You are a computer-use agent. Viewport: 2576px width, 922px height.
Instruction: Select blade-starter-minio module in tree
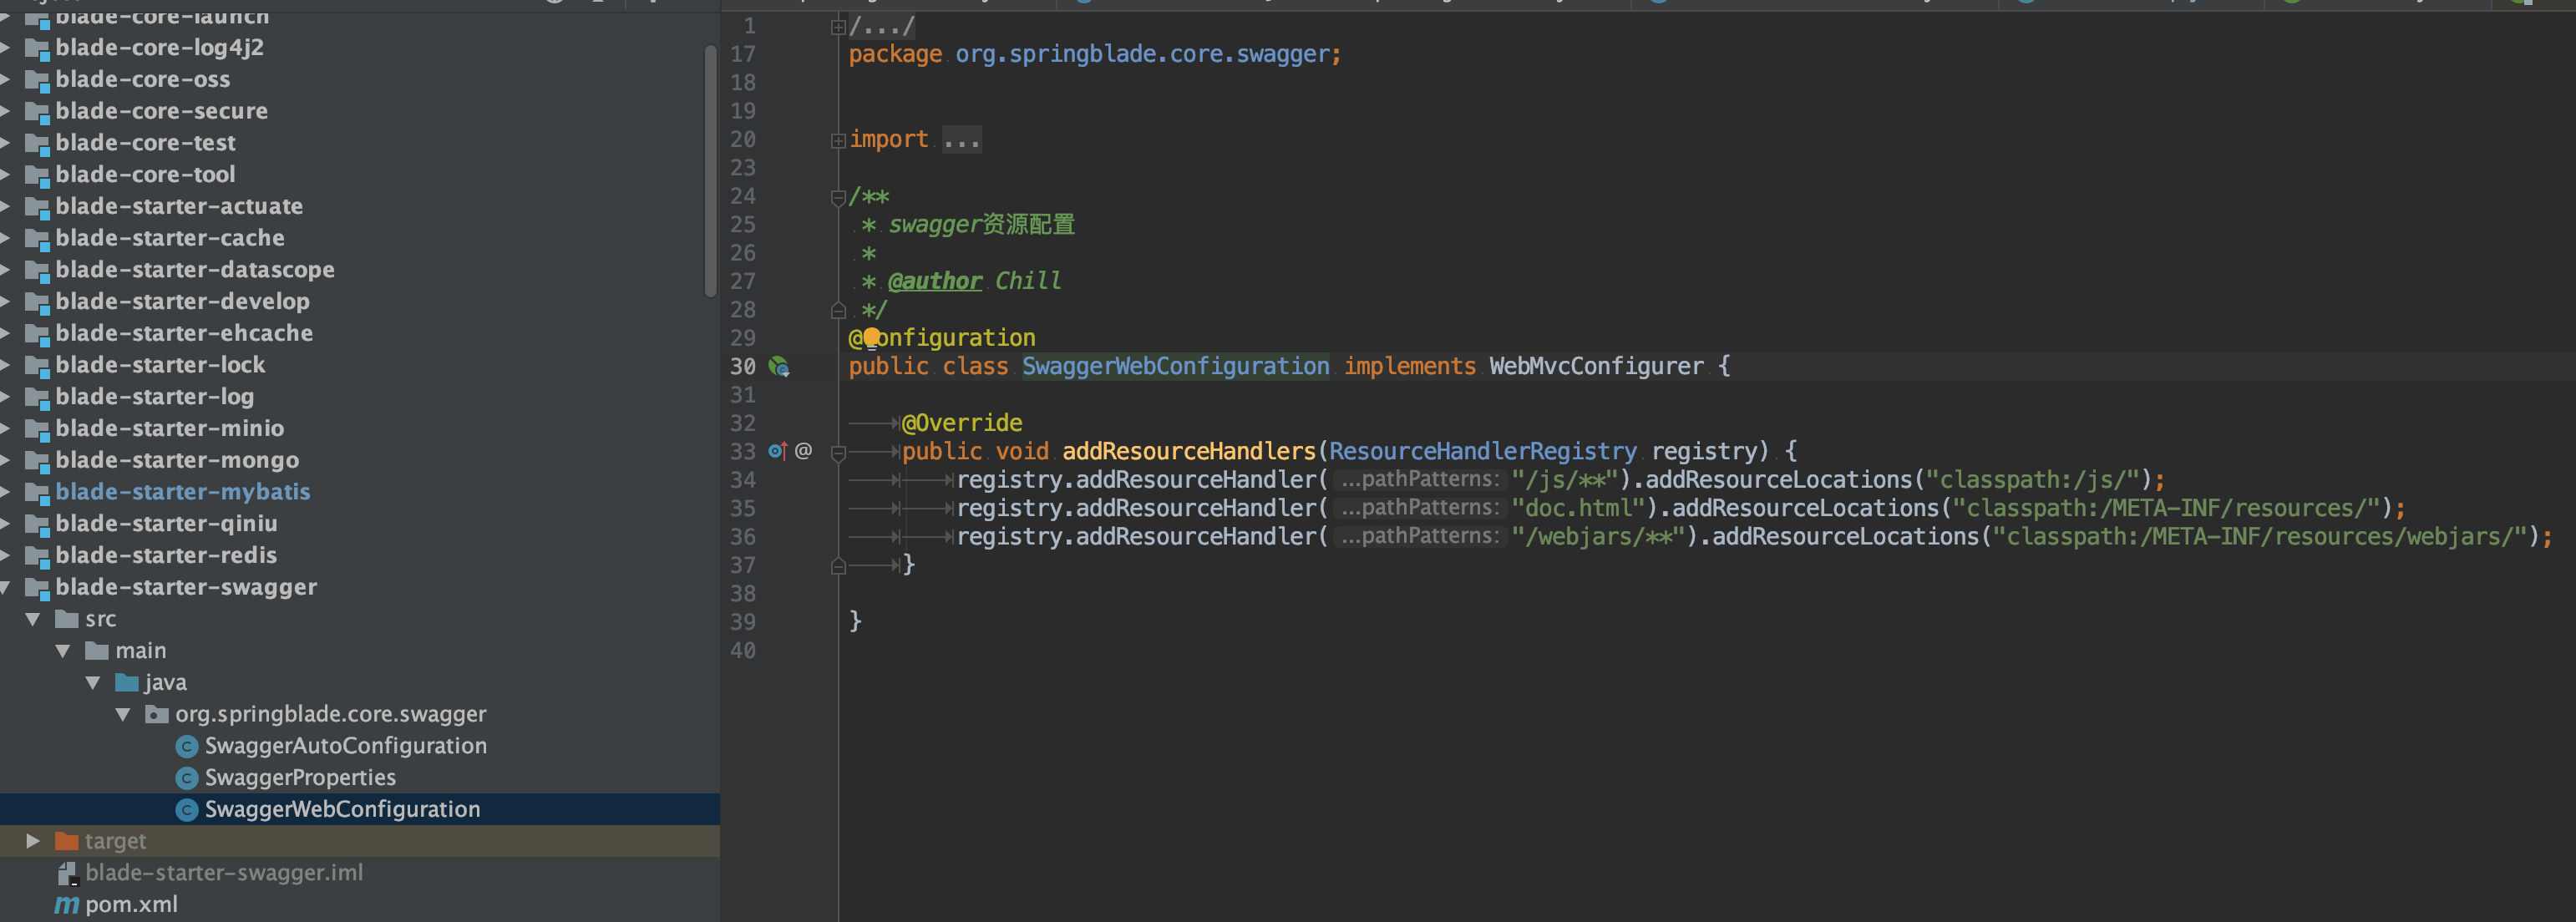tap(170, 429)
